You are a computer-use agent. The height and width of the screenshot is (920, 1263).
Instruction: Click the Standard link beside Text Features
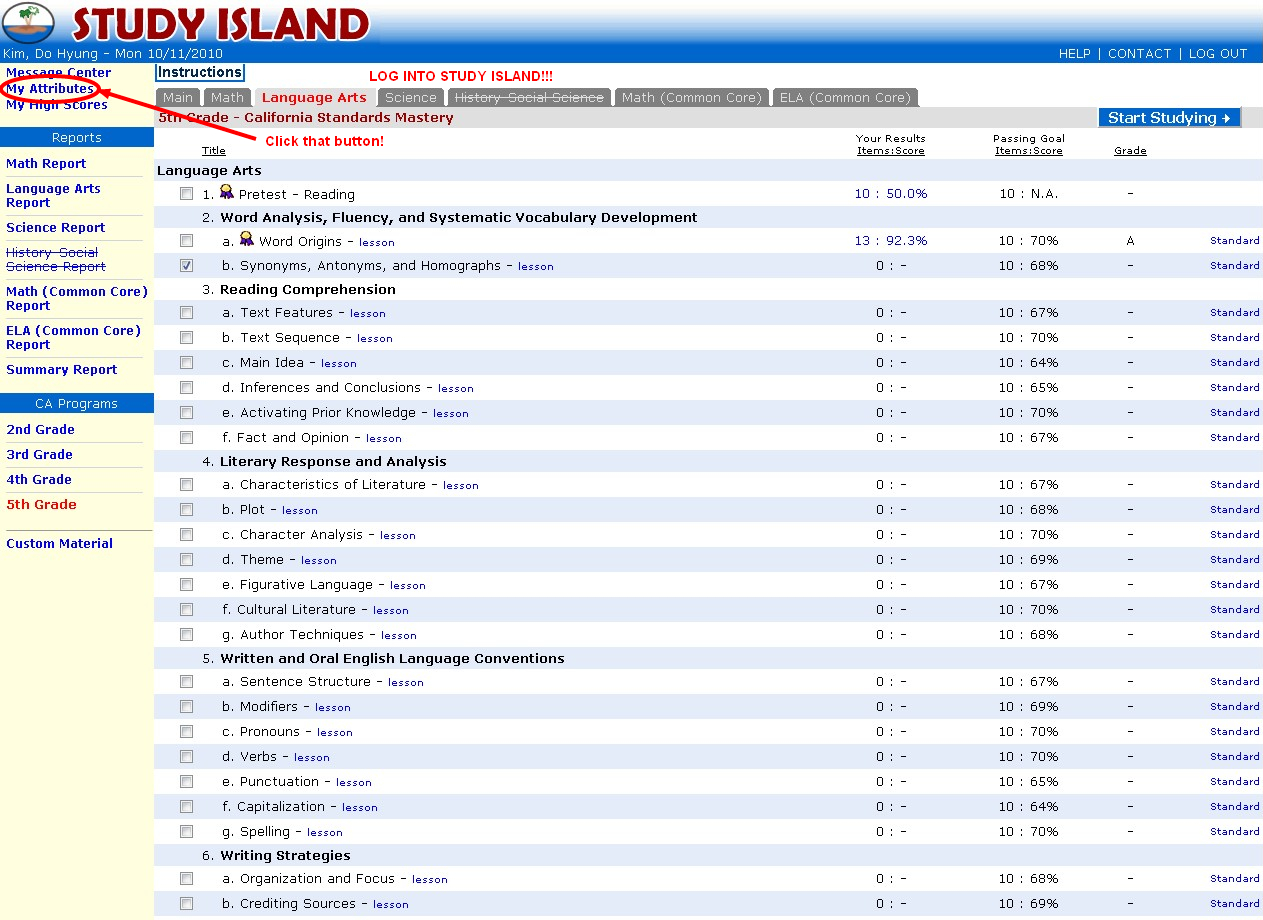tap(1234, 312)
